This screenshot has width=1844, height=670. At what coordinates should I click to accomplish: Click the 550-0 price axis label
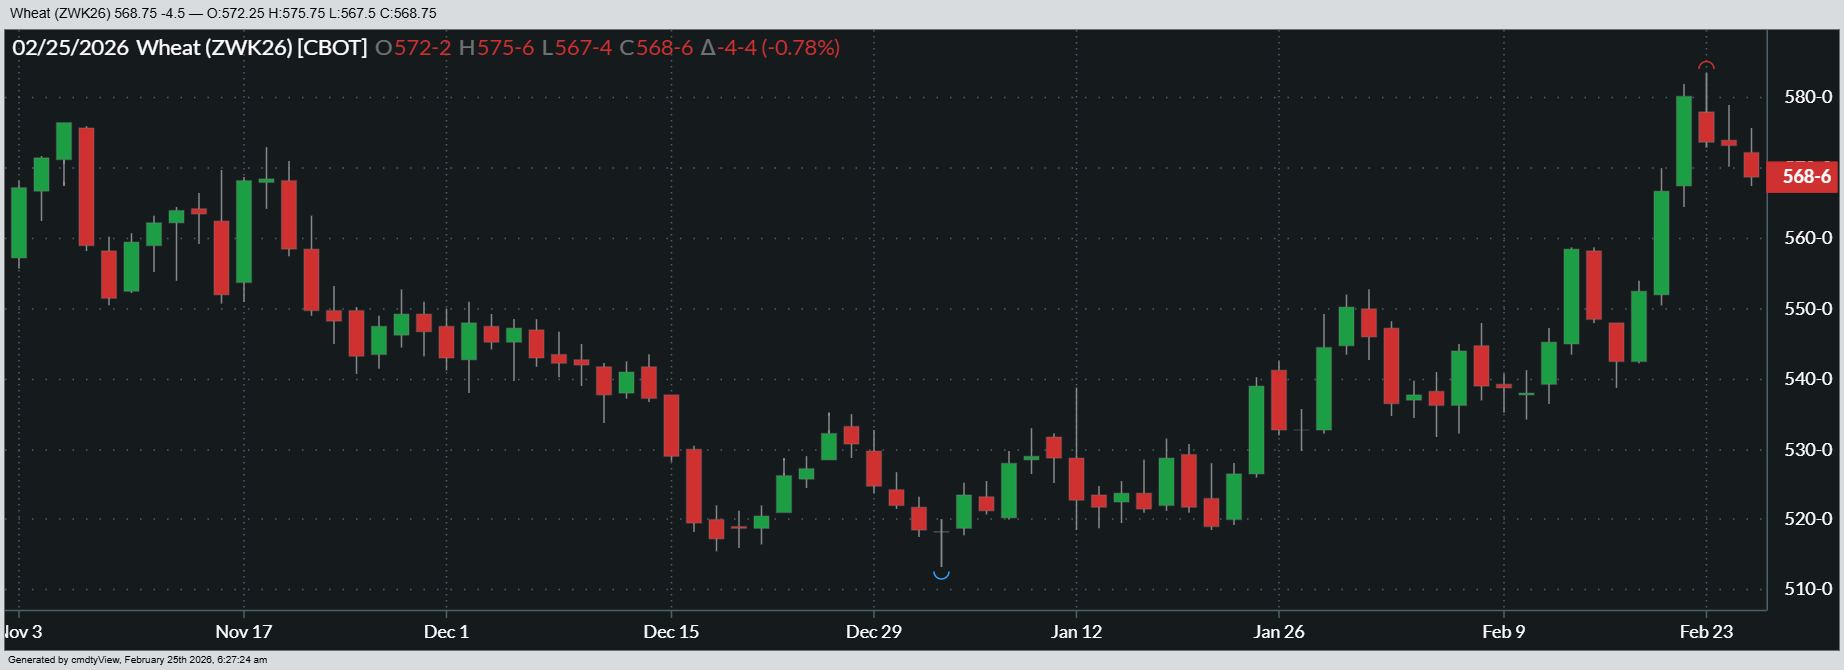tap(1808, 309)
